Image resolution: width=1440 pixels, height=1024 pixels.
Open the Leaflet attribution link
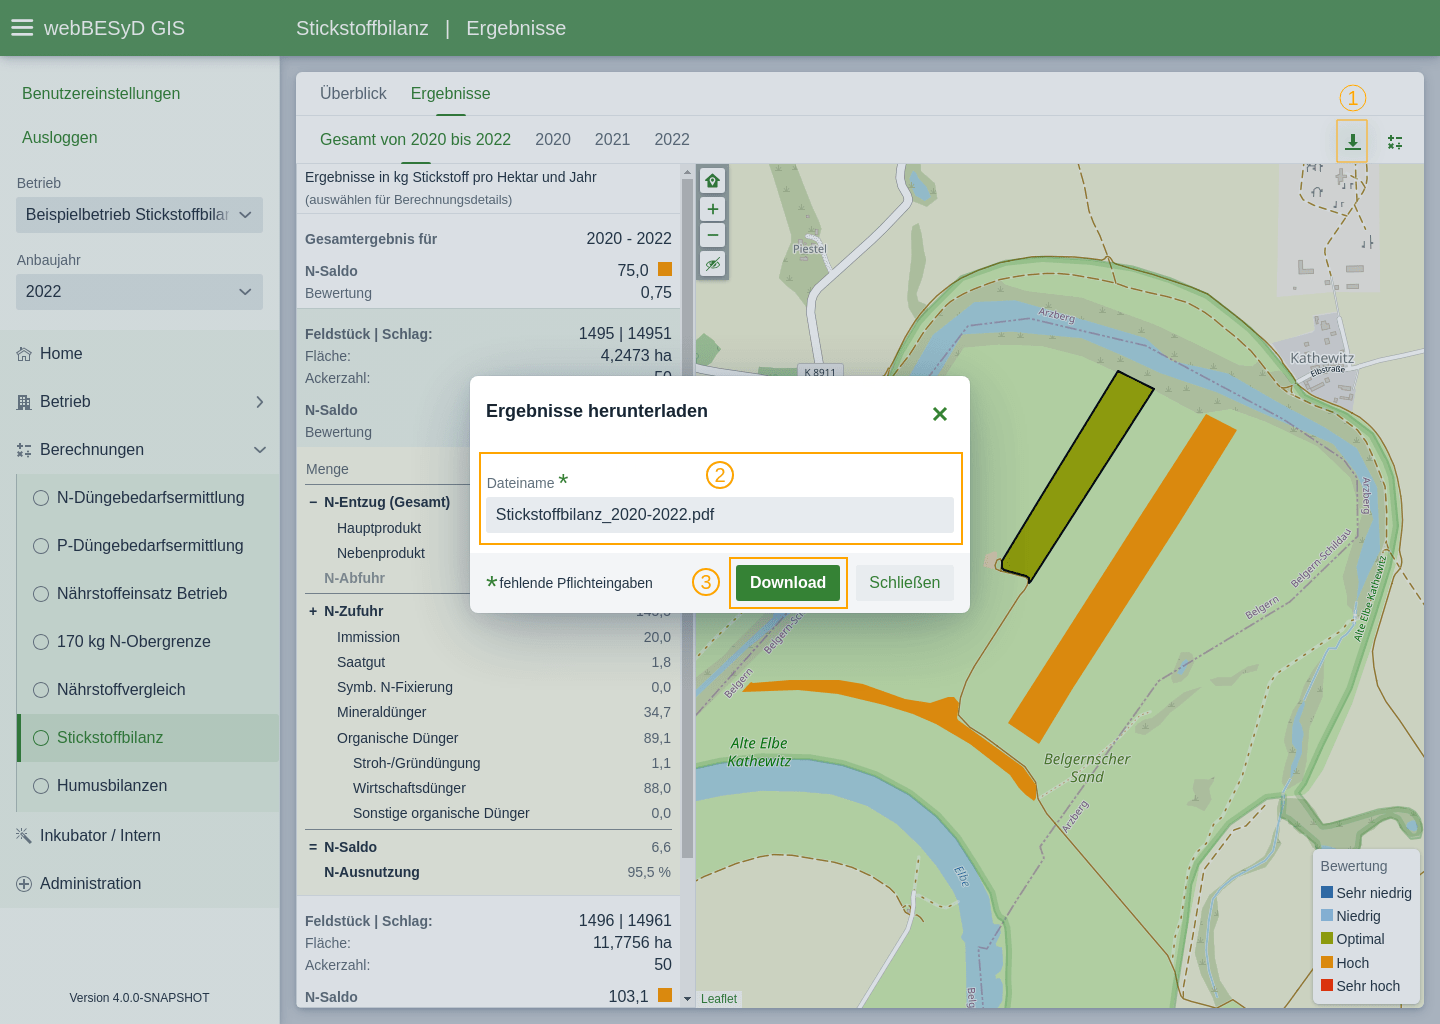pos(719,999)
